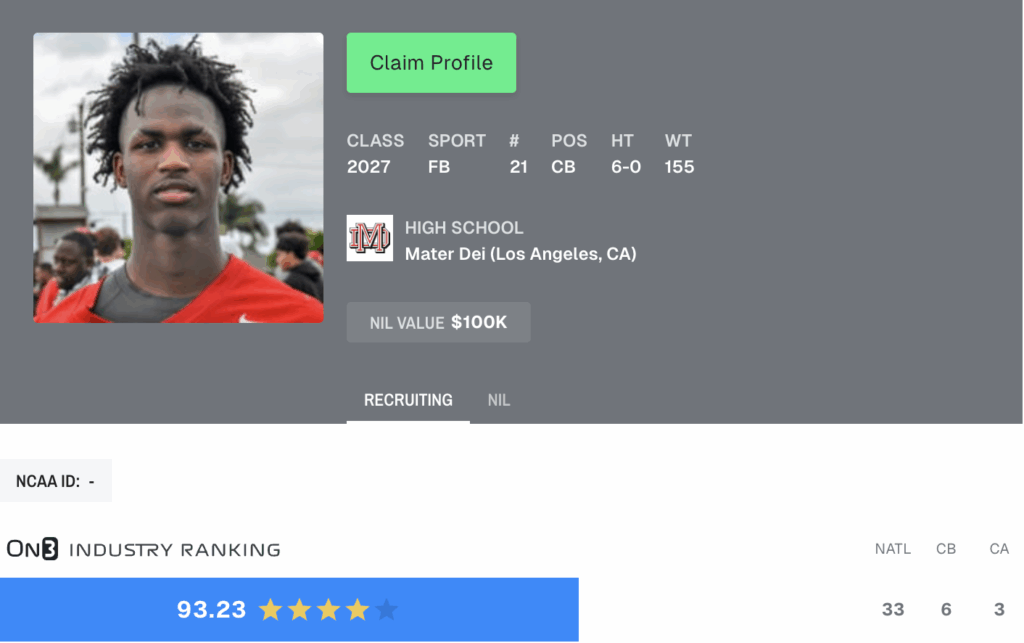
Task: Click the CA state rank 3
Action: point(999,610)
